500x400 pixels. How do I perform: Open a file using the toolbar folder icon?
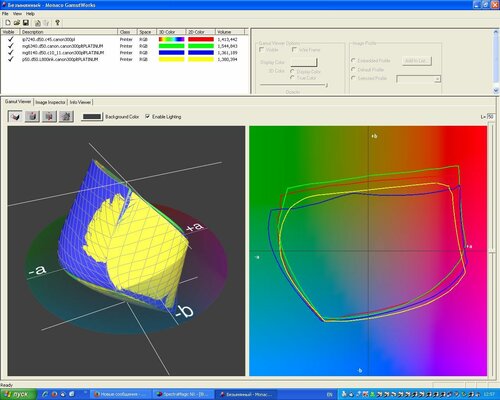(x=17, y=23)
